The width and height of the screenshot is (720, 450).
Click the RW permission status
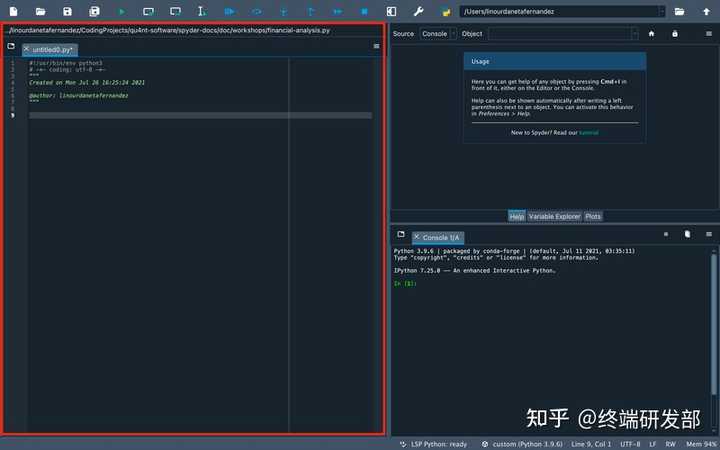pos(670,444)
